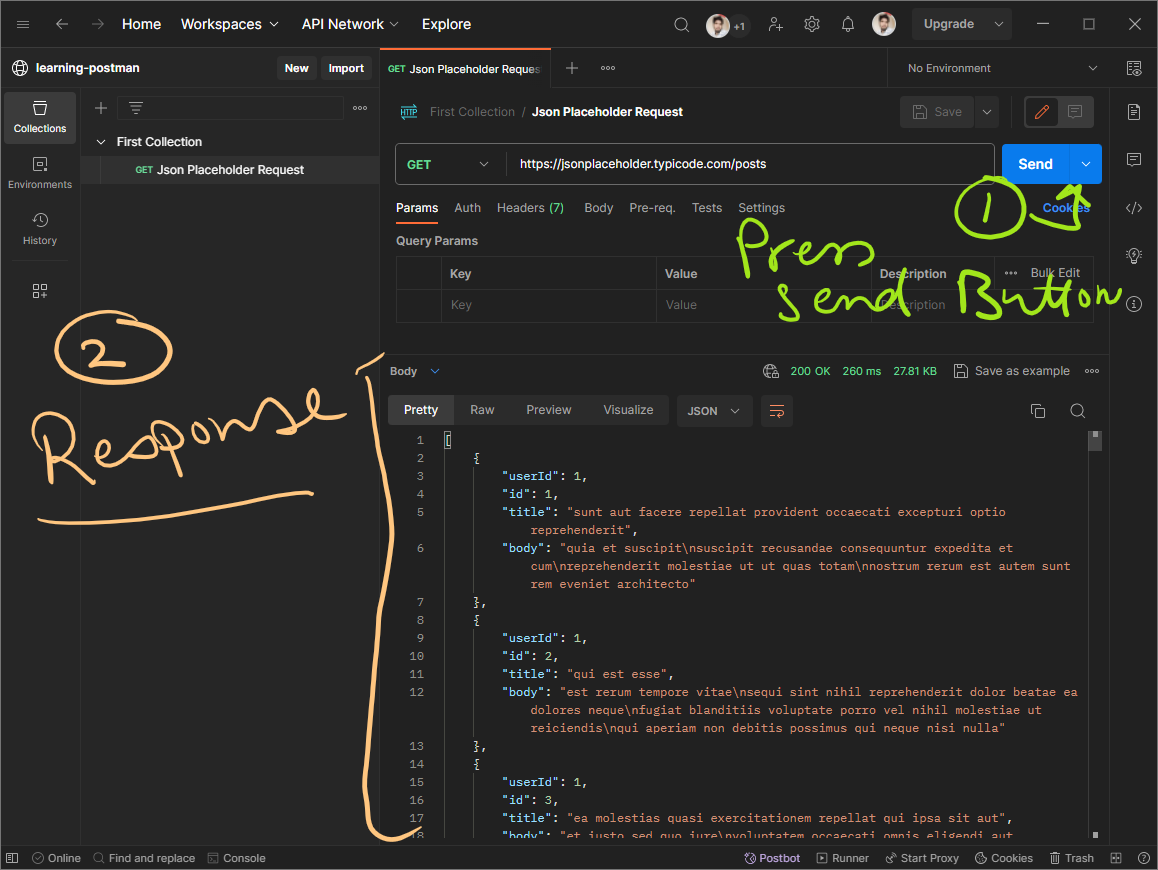This screenshot has height=870, width=1158.
Task: Open the user profile avatar
Action: point(883,24)
